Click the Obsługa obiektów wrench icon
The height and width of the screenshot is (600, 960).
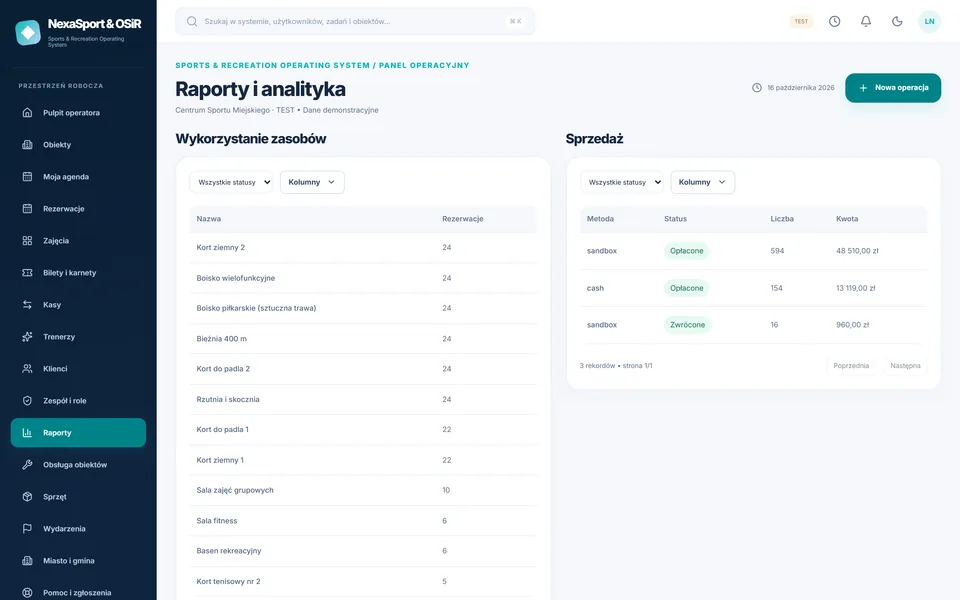click(28, 465)
